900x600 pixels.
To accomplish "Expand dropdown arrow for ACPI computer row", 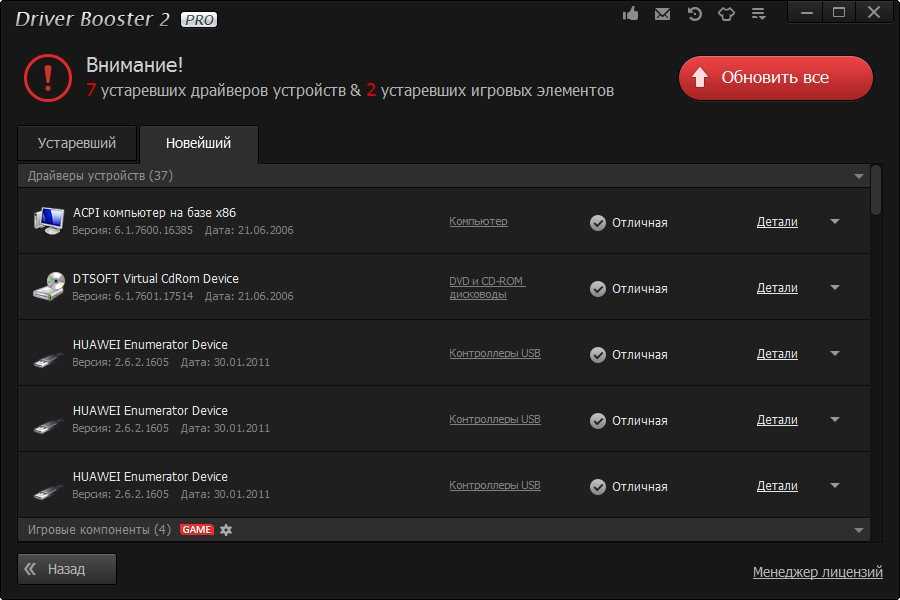I will [835, 221].
